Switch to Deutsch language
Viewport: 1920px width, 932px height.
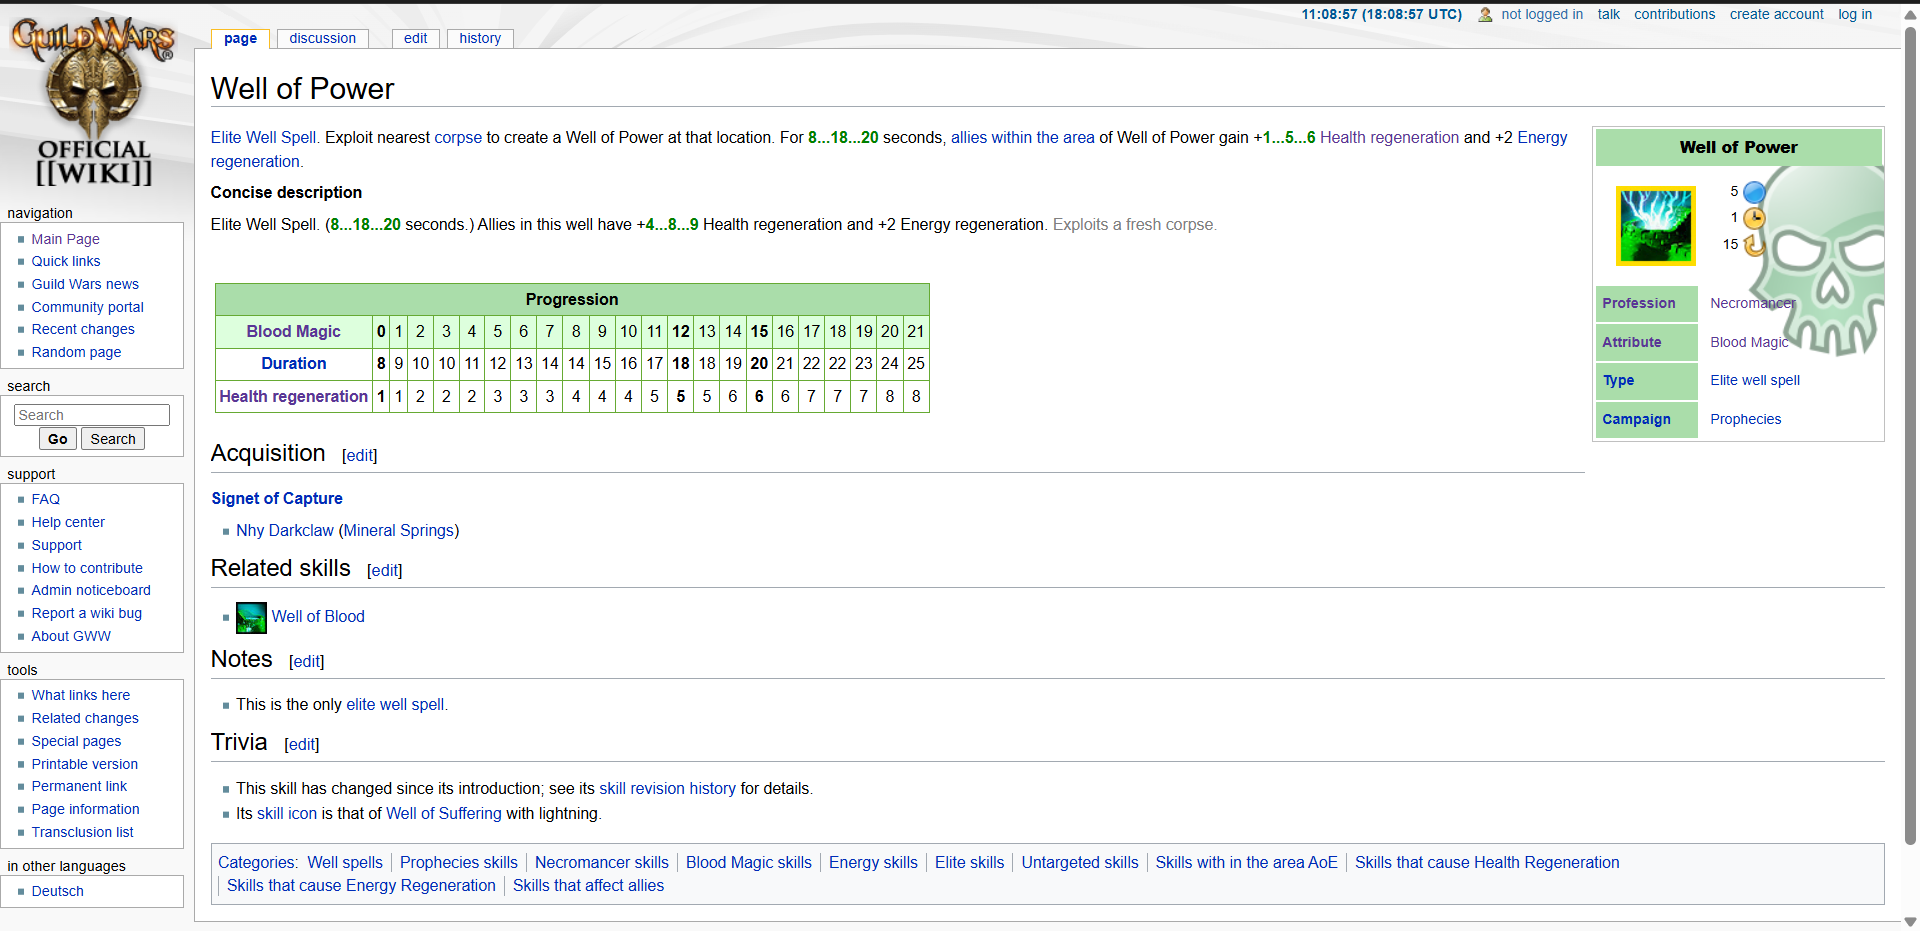(57, 891)
